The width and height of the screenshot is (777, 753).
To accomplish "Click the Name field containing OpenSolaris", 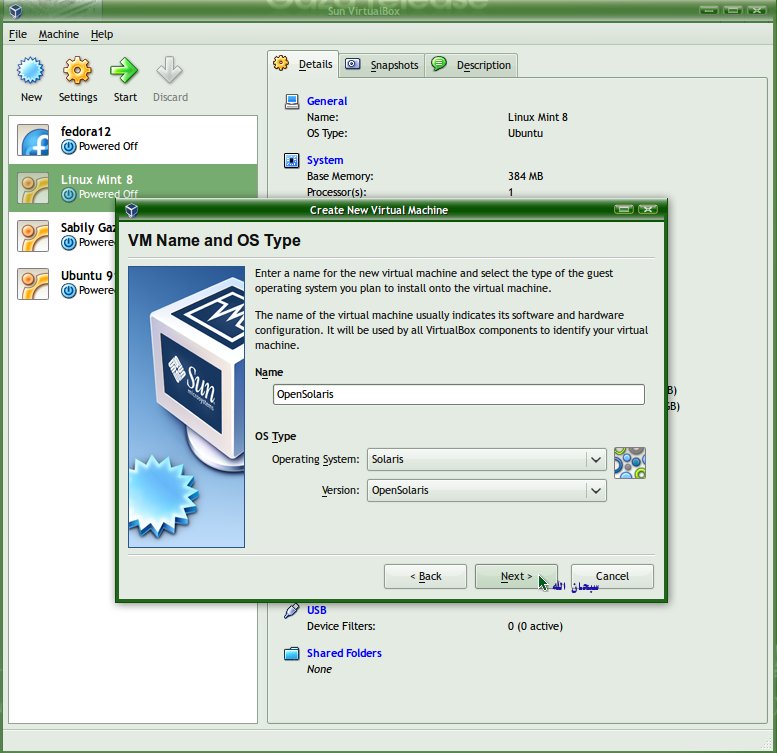I will click(x=458, y=394).
